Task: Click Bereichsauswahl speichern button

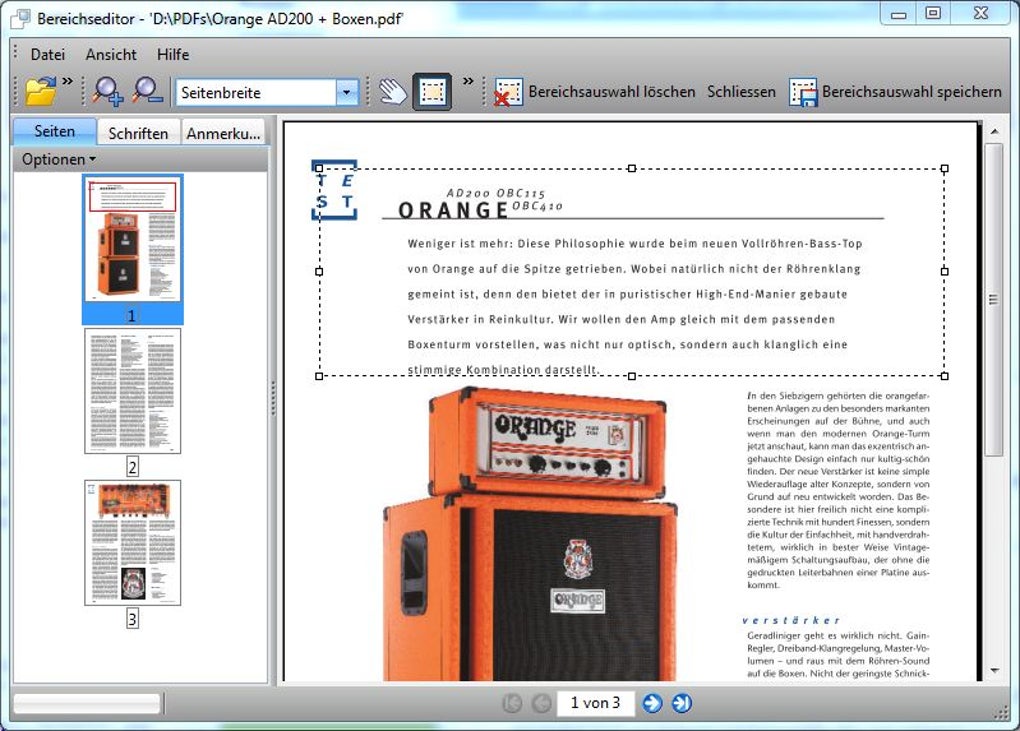Action: coord(911,92)
